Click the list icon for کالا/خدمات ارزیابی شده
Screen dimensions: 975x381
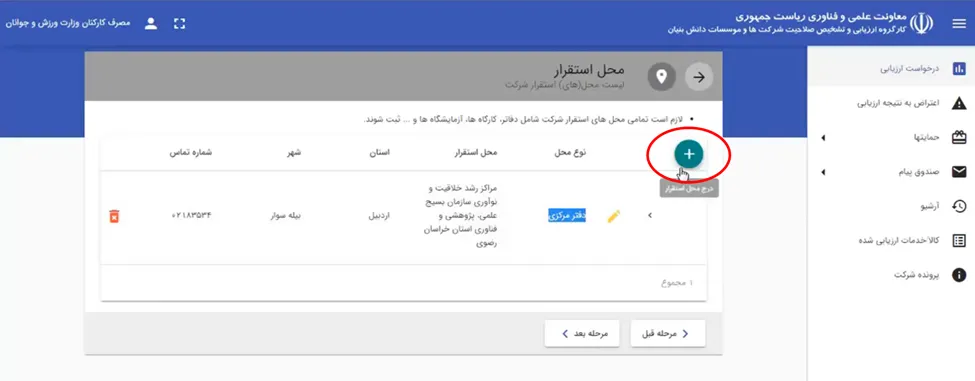[x=959, y=241]
